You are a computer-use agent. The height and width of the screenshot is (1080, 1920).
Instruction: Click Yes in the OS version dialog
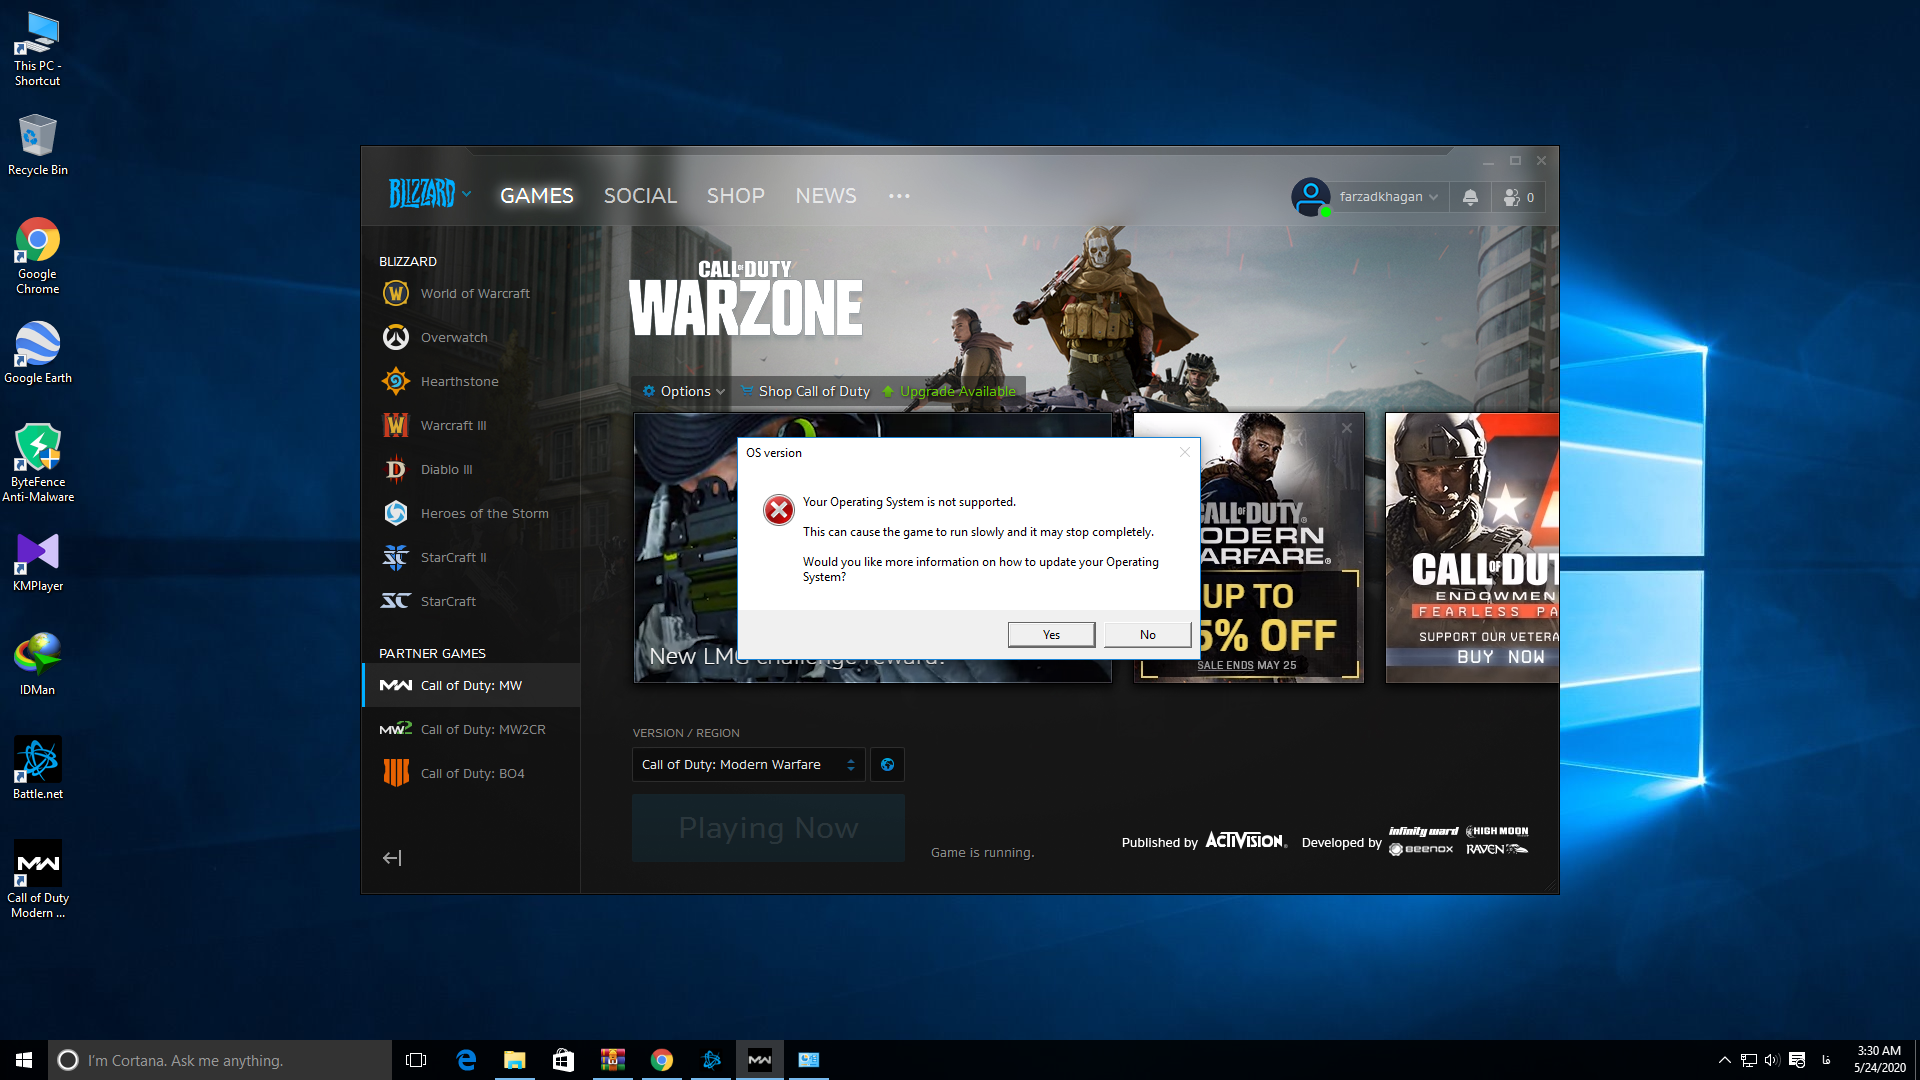pos(1051,634)
